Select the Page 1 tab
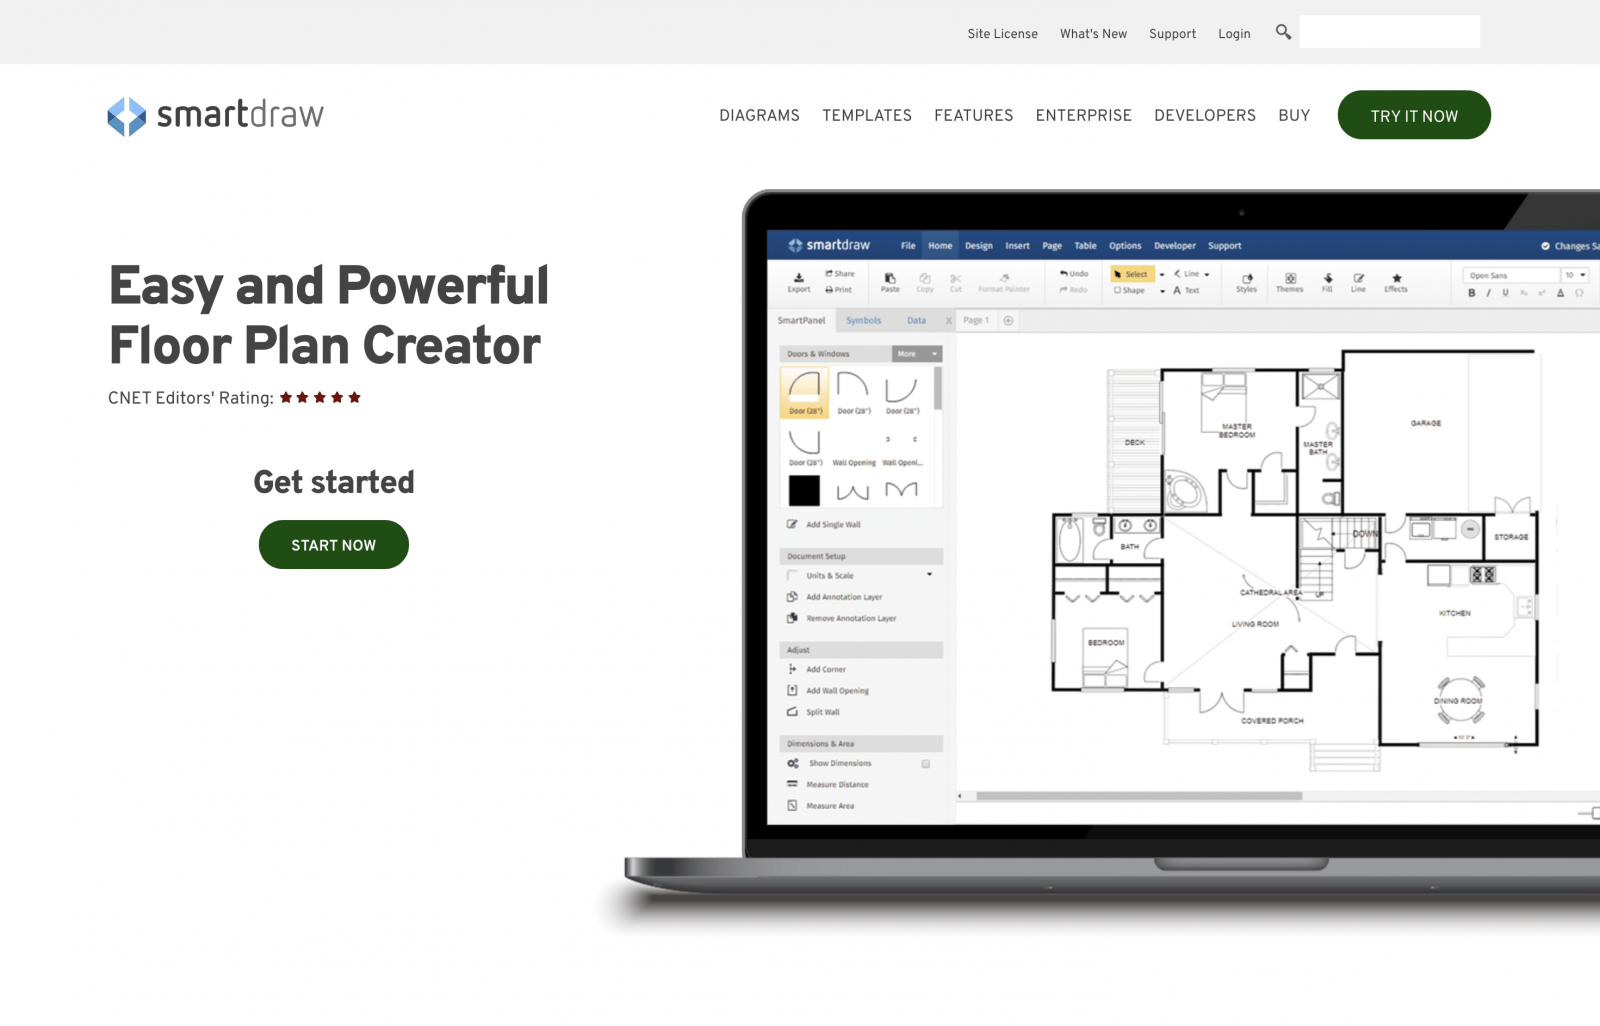1600x1026 pixels. click(x=976, y=321)
